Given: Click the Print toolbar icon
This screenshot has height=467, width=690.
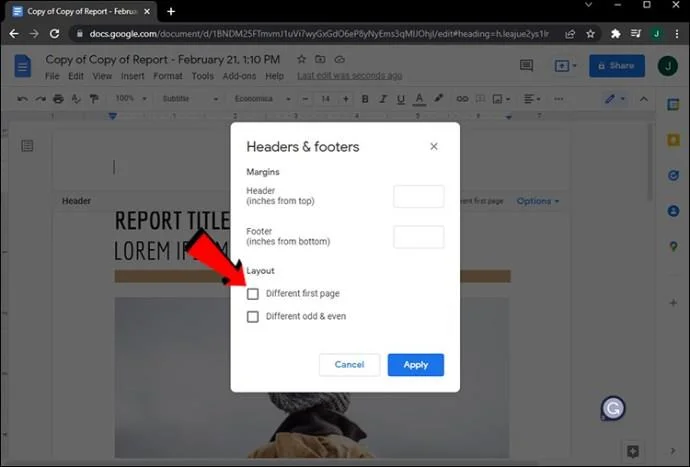Looking at the screenshot, I should (x=58, y=99).
